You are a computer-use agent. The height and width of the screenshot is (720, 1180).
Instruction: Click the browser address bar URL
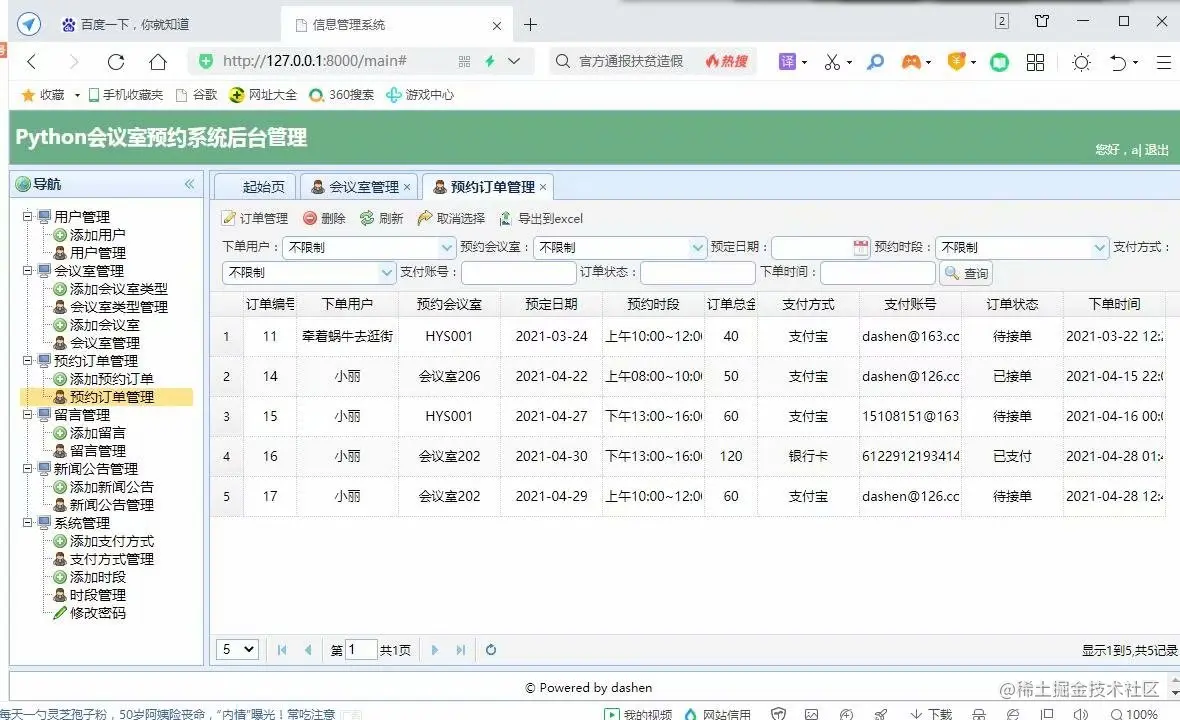(x=315, y=61)
